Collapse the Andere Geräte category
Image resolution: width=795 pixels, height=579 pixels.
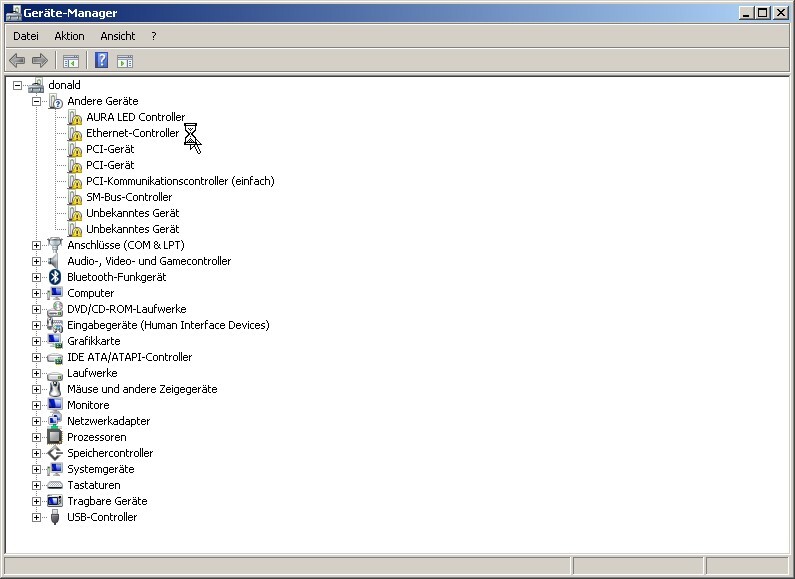coord(36,101)
